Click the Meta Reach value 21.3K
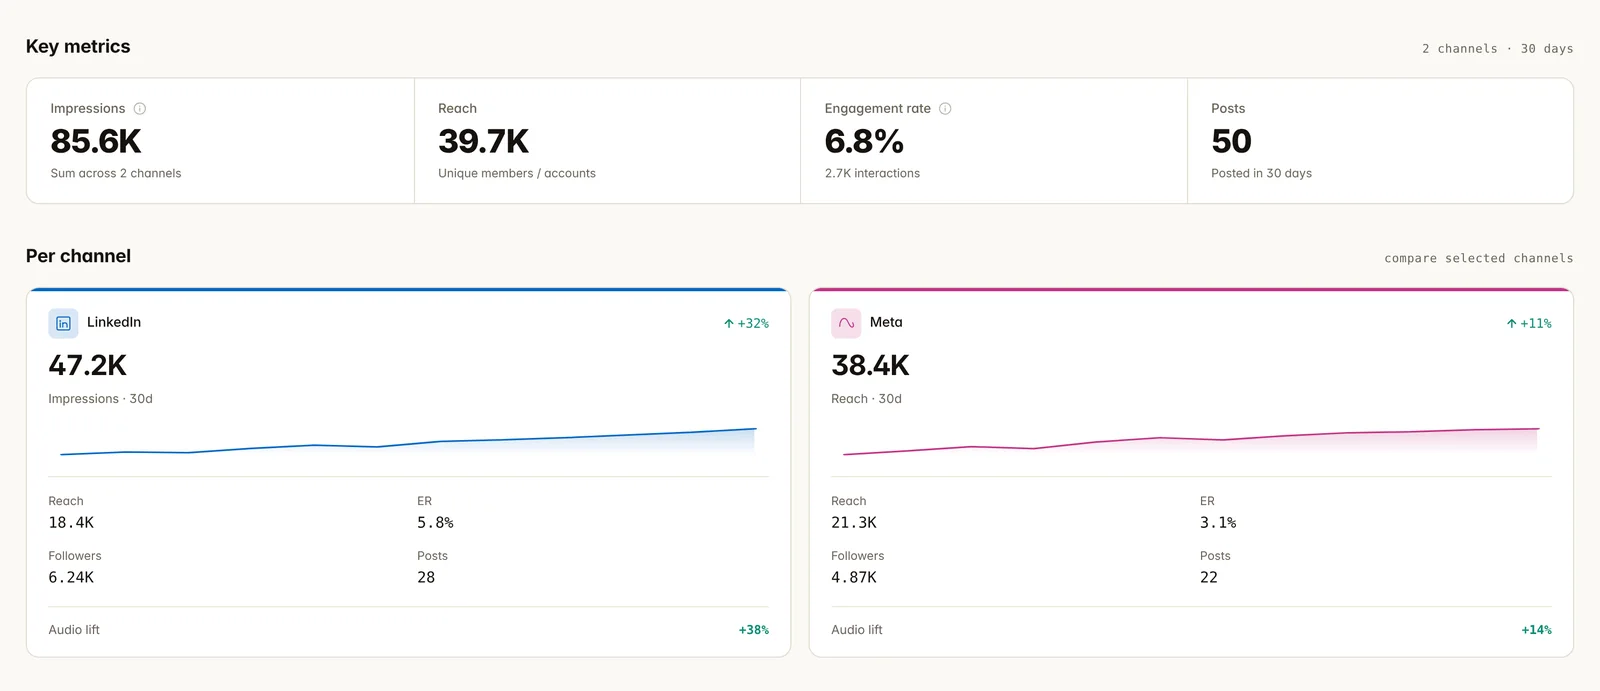1600x691 pixels. click(x=854, y=523)
